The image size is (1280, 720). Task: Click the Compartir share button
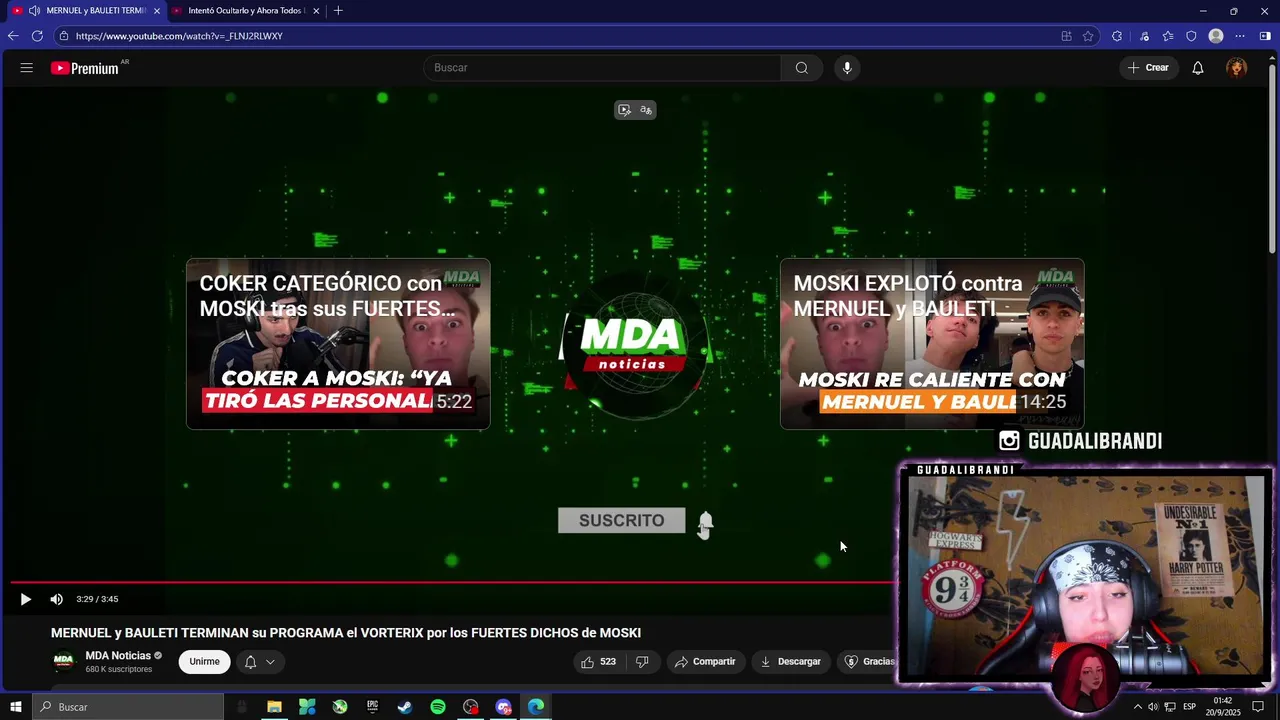(705, 662)
